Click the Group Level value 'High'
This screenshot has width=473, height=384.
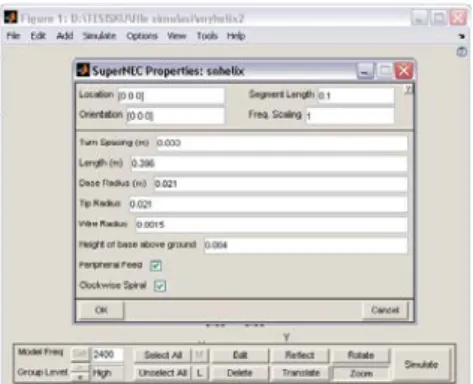pos(107,373)
